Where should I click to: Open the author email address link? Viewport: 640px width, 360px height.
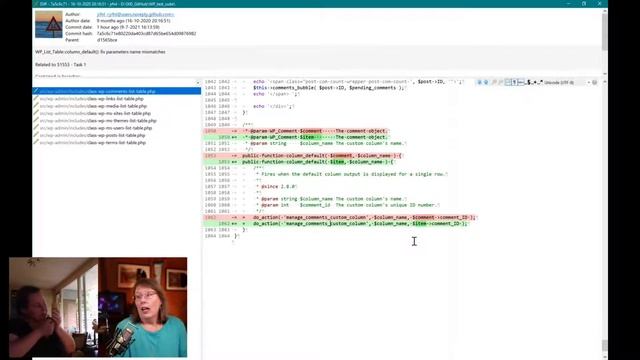135,14
